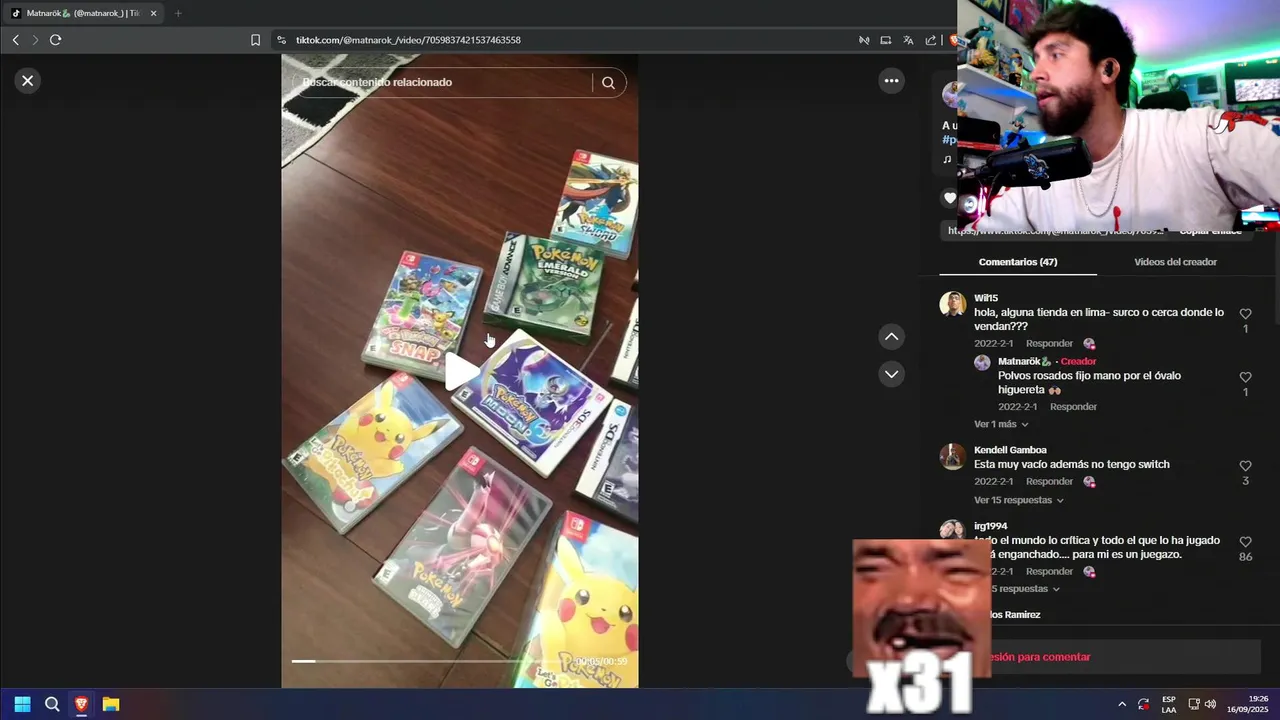Click the irg1994 username
1280x720 pixels.
tap(990, 526)
